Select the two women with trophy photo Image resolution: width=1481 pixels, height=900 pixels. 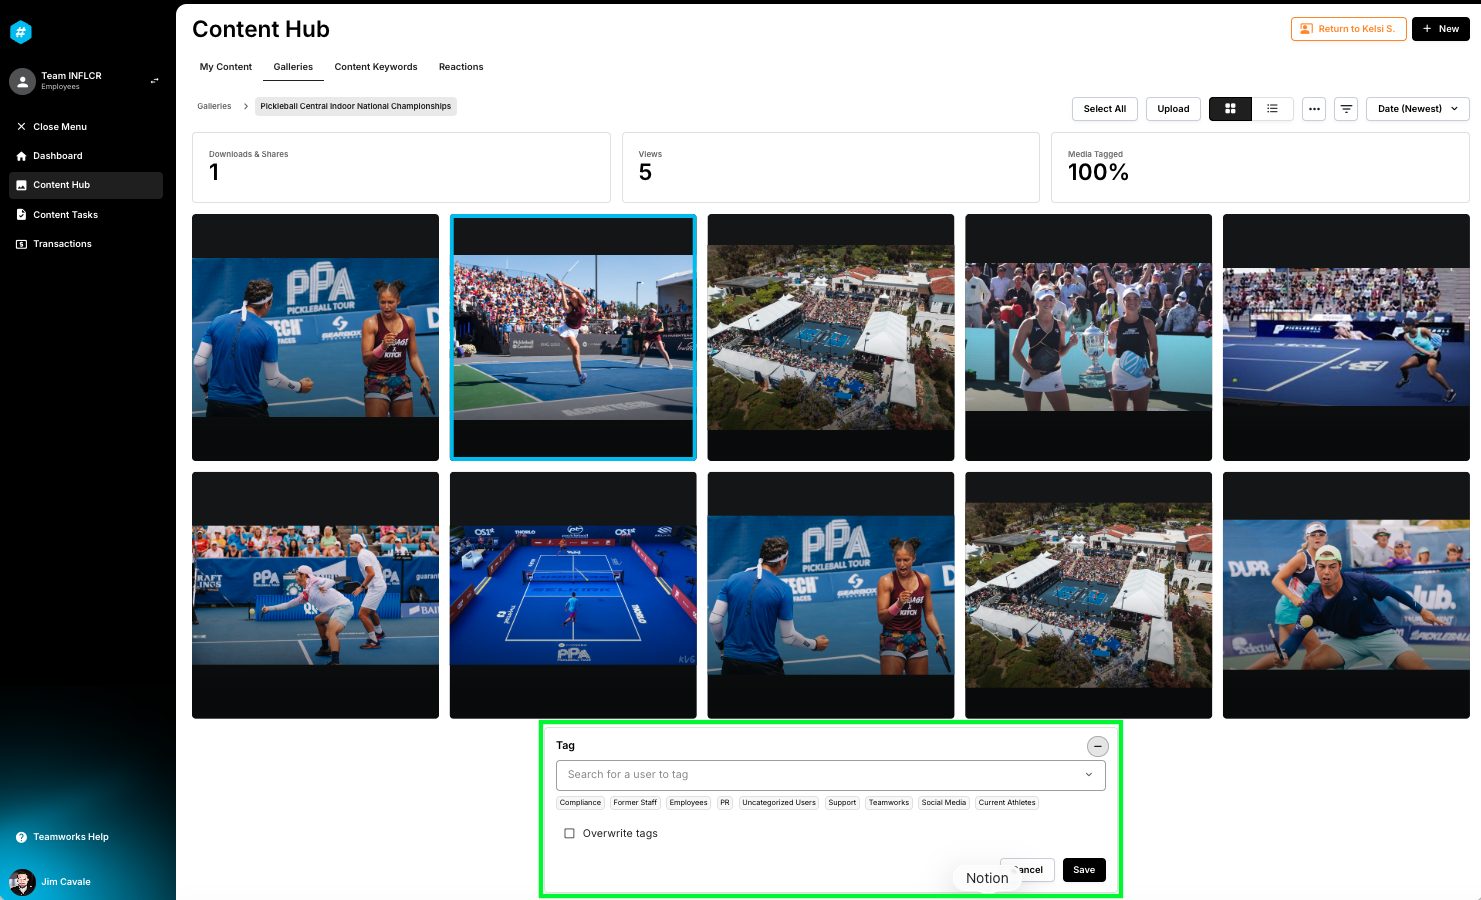pos(1088,337)
